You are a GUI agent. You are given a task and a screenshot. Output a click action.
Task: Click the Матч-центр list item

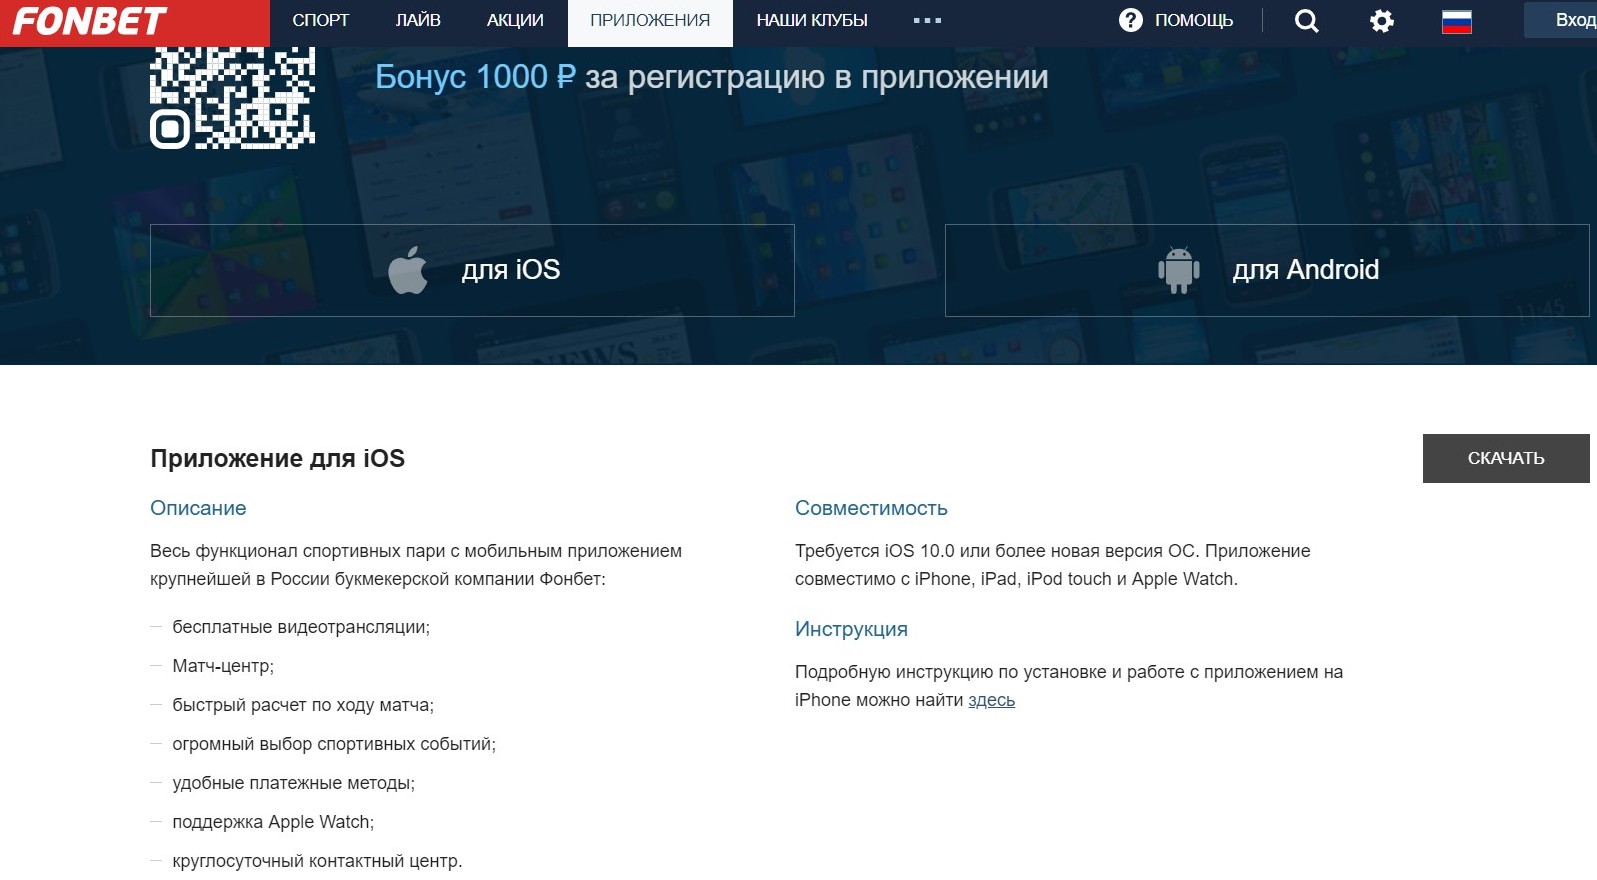point(223,666)
